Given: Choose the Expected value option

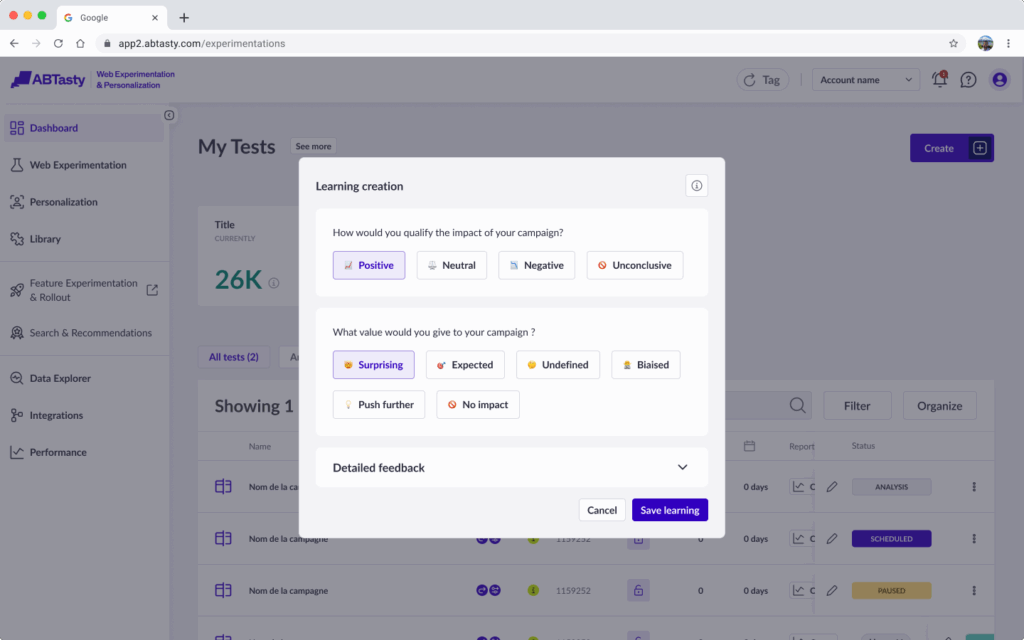Looking at the screenshot, I should [x=465, y=365].
